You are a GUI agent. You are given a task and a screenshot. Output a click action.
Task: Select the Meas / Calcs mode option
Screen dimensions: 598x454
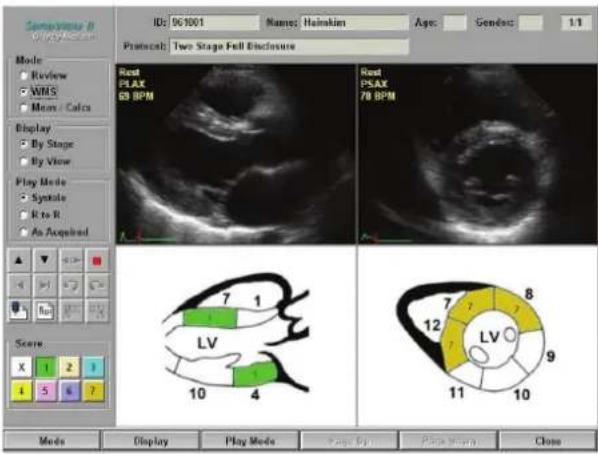(24, 108)
